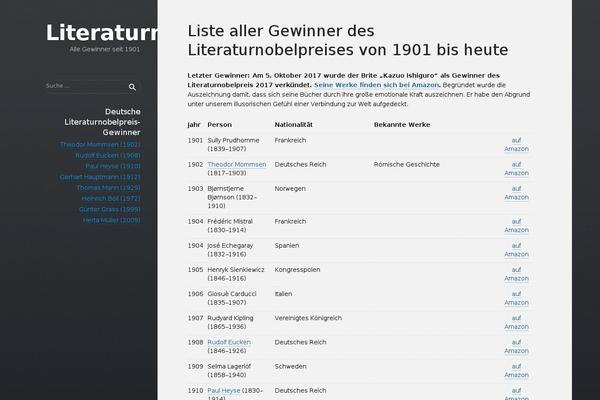The image size is (600, 400).
Task: Select the 'Vereinigtes Königreich' cell
Action: pyautogui.click(x=308, y=318)
